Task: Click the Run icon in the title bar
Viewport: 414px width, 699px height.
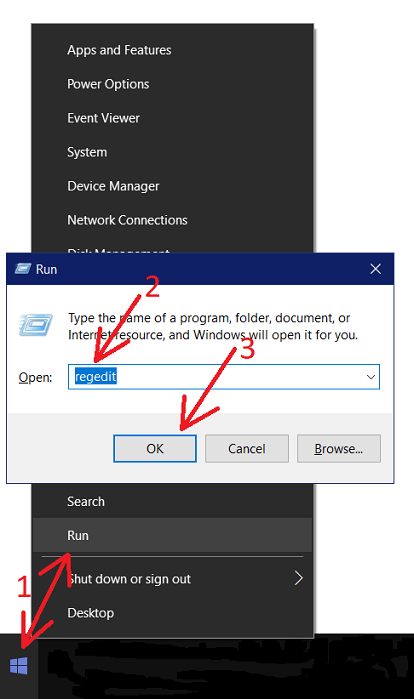Action: 23,269
